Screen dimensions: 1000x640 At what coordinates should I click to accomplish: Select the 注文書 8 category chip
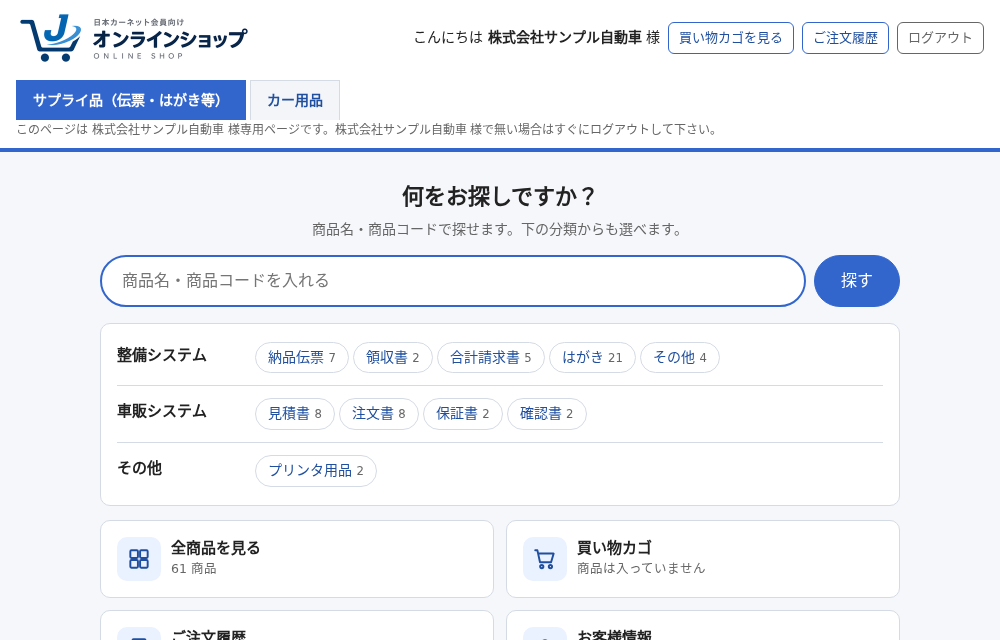click(379, 414)
